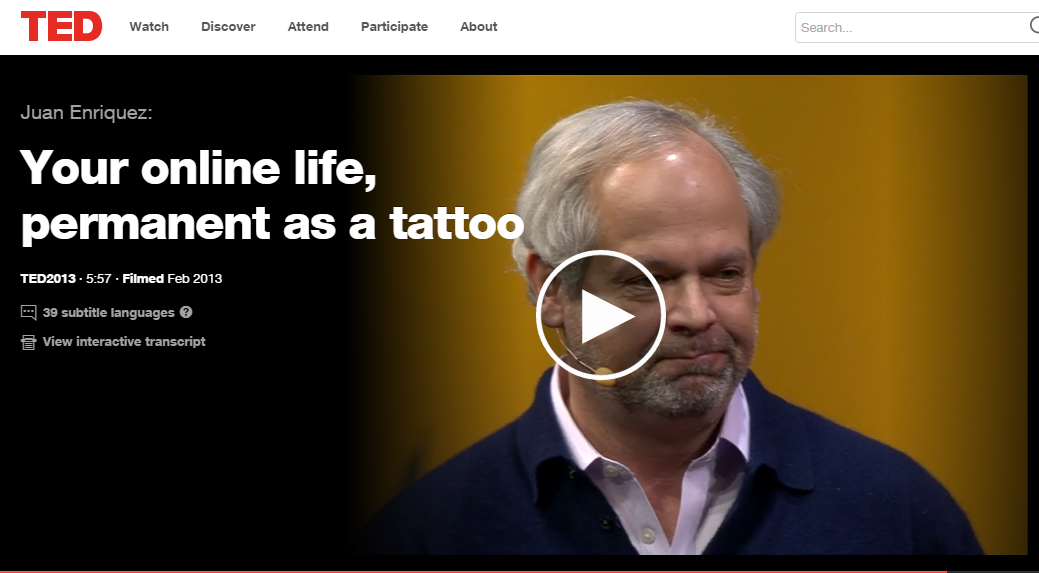Open the subtitle languages help question mark

pyautogui.click(x=186, y=312)
